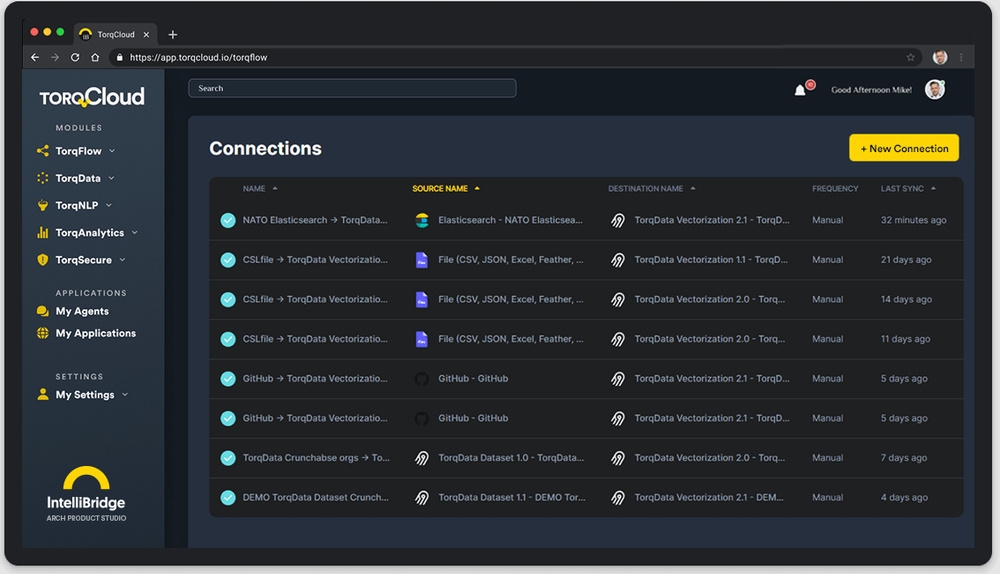
Task: Open the TorqNLP menu item
Action: click(x=77, y=205)
